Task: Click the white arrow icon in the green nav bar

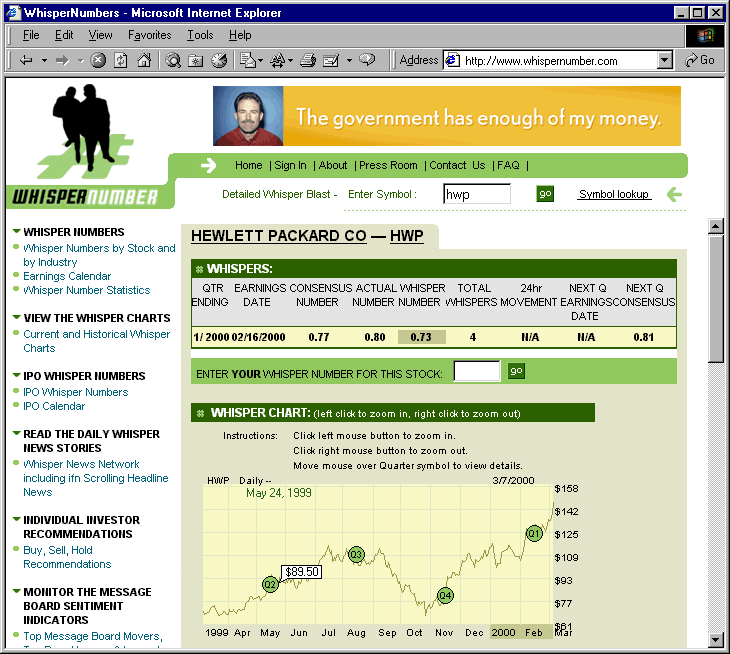Action: coord(208,165)
